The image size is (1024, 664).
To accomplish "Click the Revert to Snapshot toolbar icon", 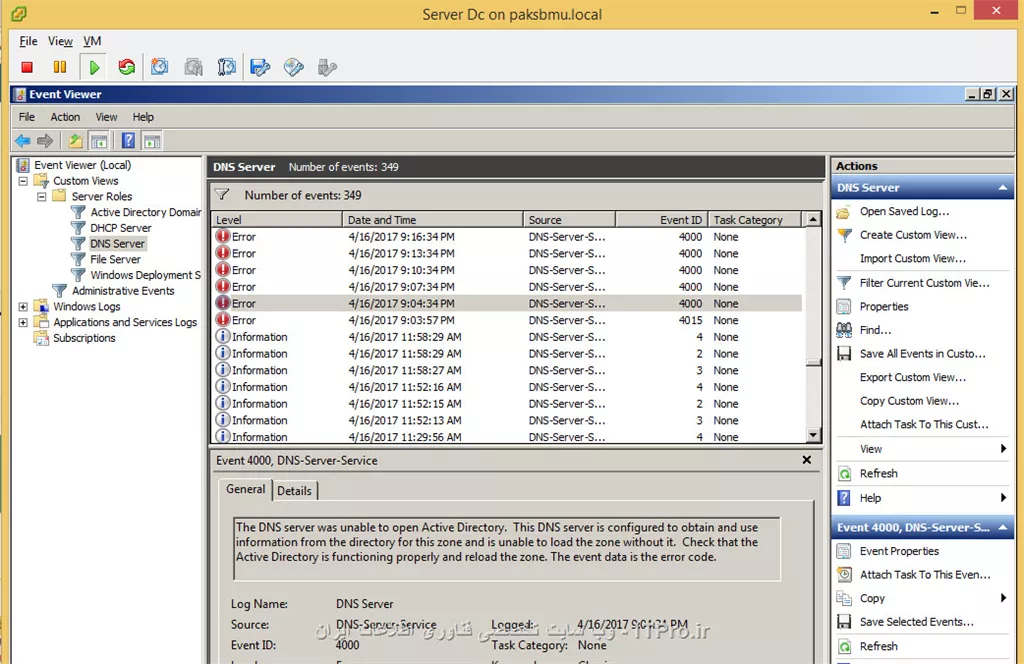I will click(x=193, y=67).
